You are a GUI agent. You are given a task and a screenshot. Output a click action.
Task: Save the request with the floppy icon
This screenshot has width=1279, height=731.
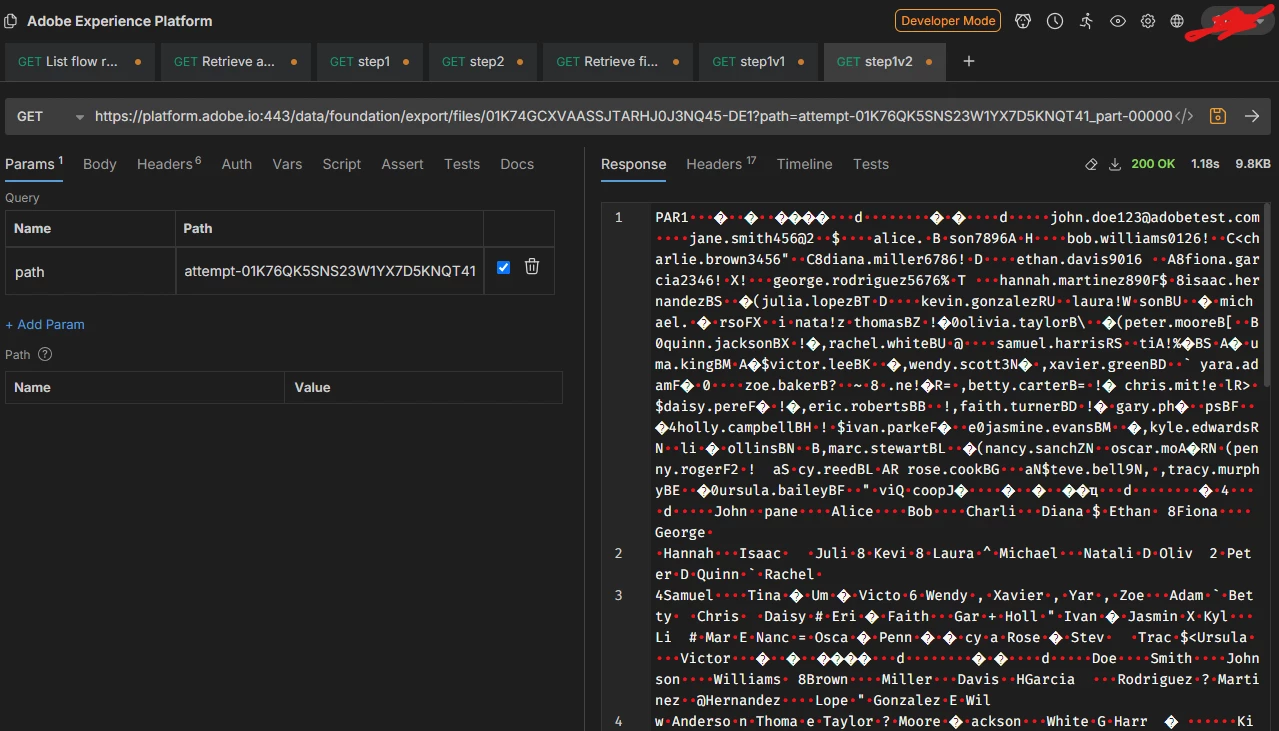point(1217,116)
